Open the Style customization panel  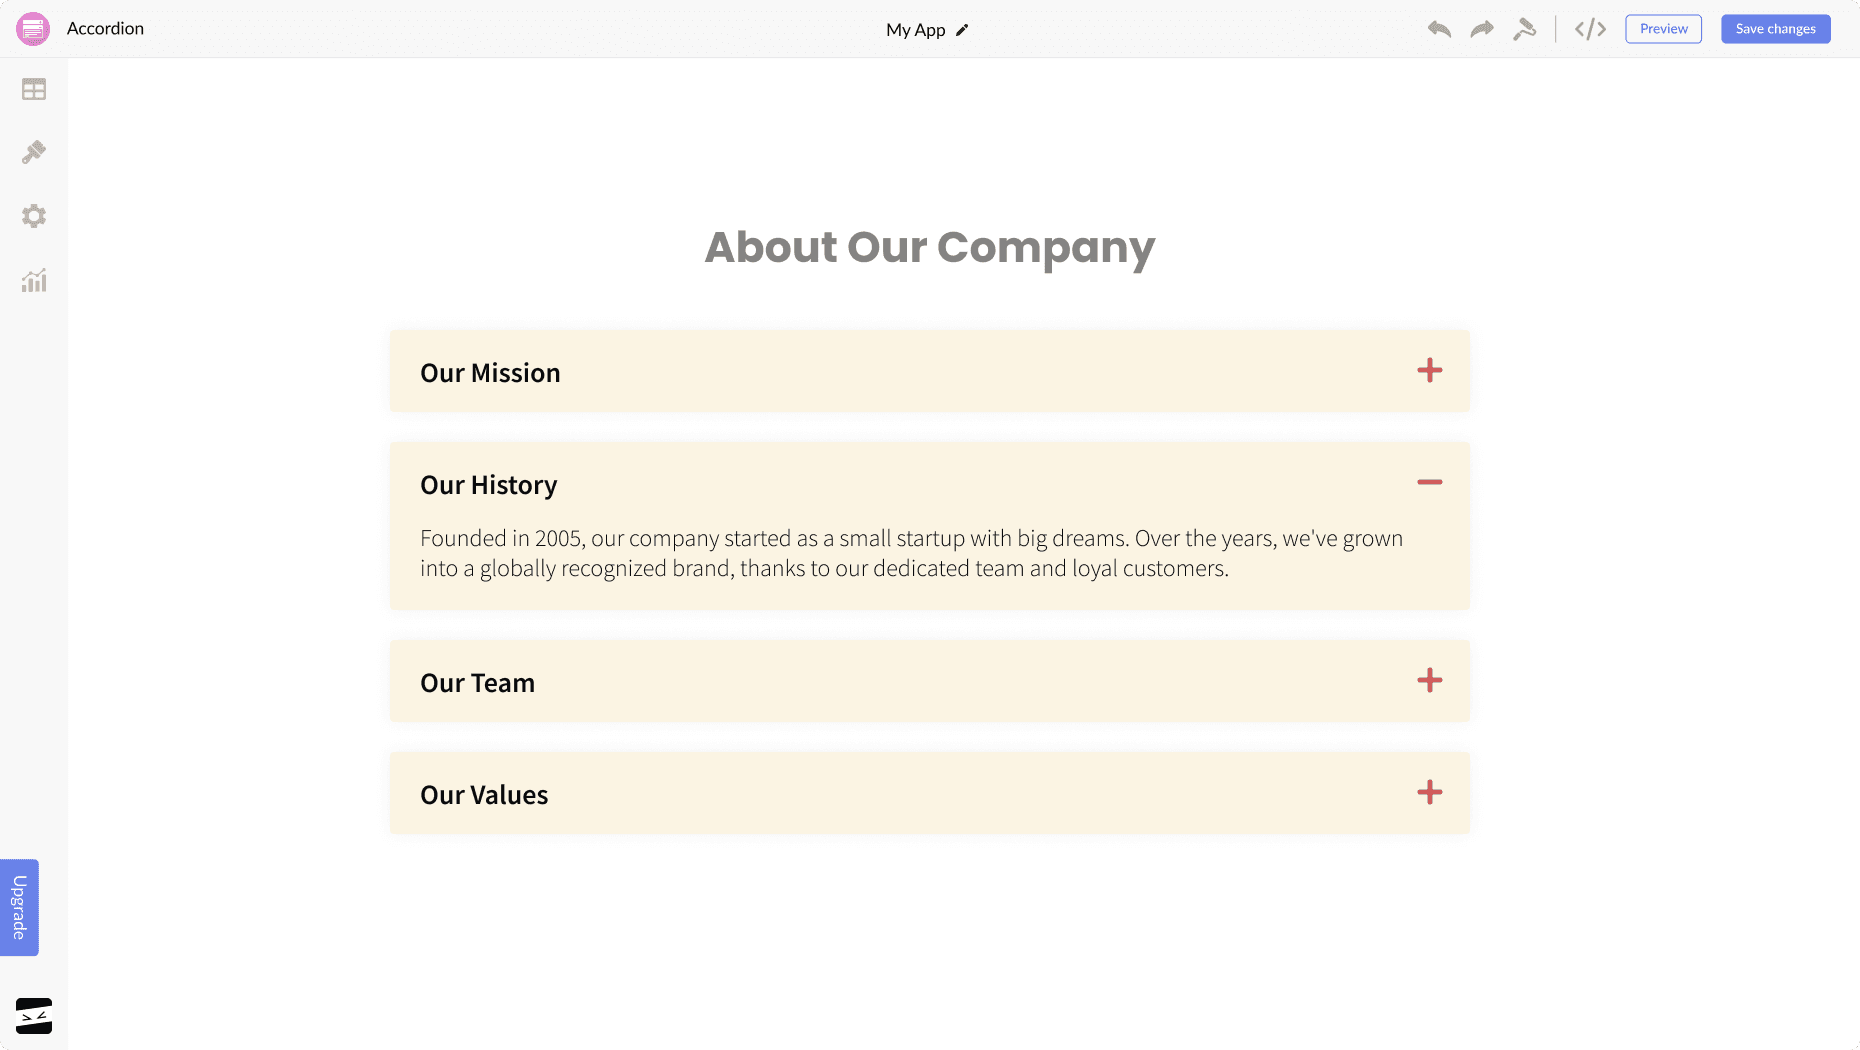click(x=33, y=152)
